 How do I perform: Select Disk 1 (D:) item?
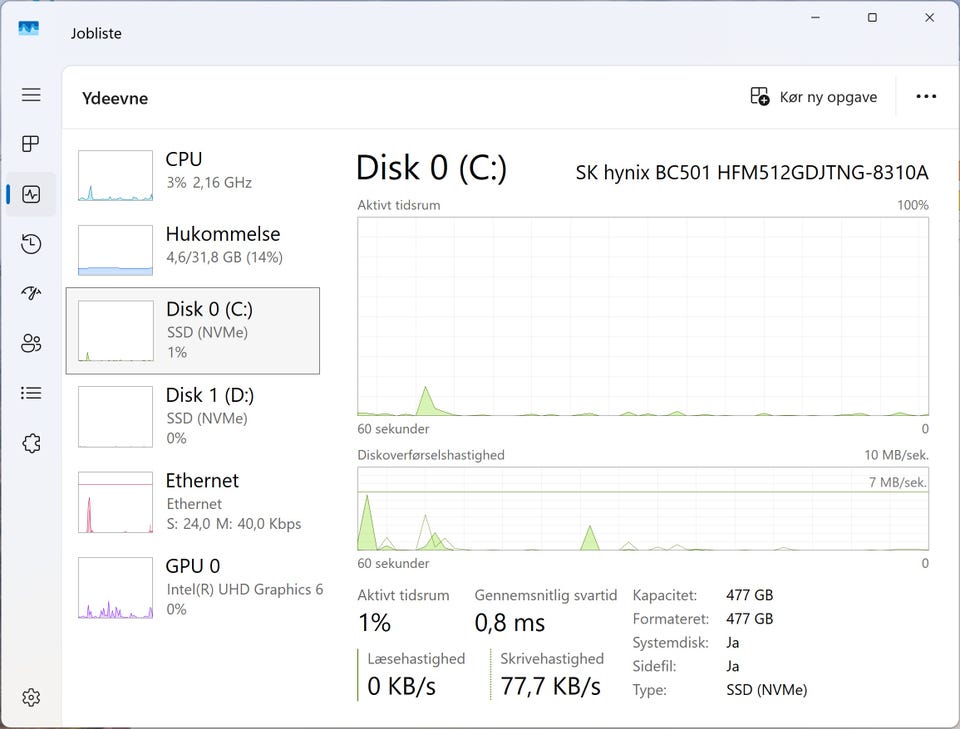193,416
